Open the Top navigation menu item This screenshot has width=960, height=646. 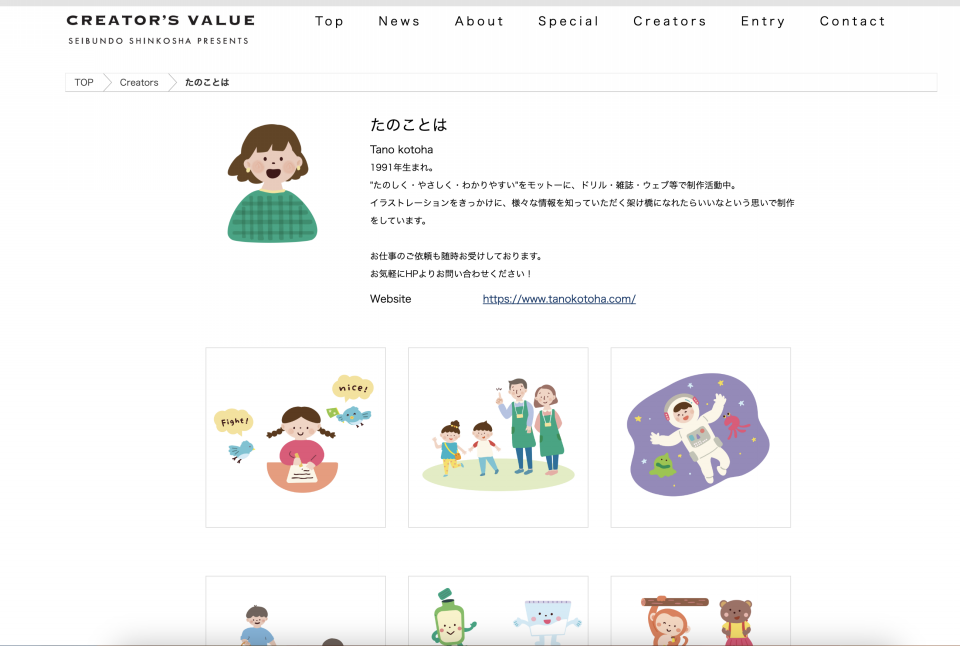(329, 21)
